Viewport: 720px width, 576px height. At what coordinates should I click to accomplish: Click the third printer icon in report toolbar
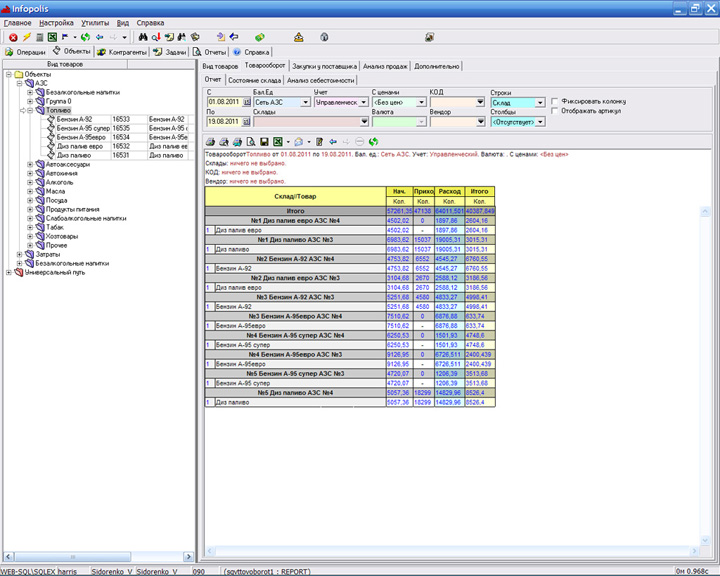237,142
